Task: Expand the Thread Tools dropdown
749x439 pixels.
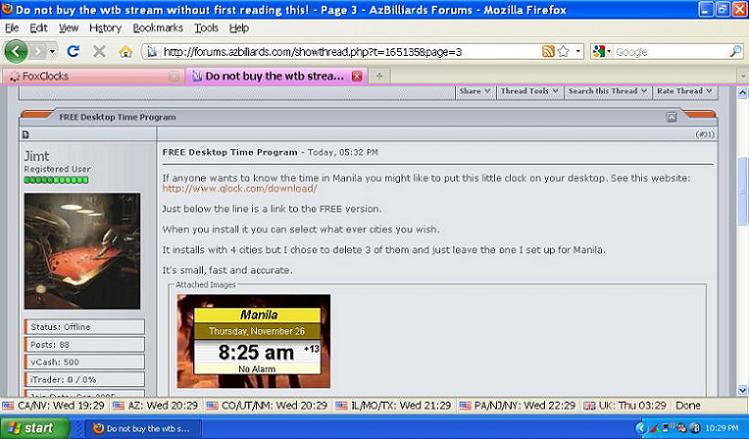Action: [x=528, y=91]
